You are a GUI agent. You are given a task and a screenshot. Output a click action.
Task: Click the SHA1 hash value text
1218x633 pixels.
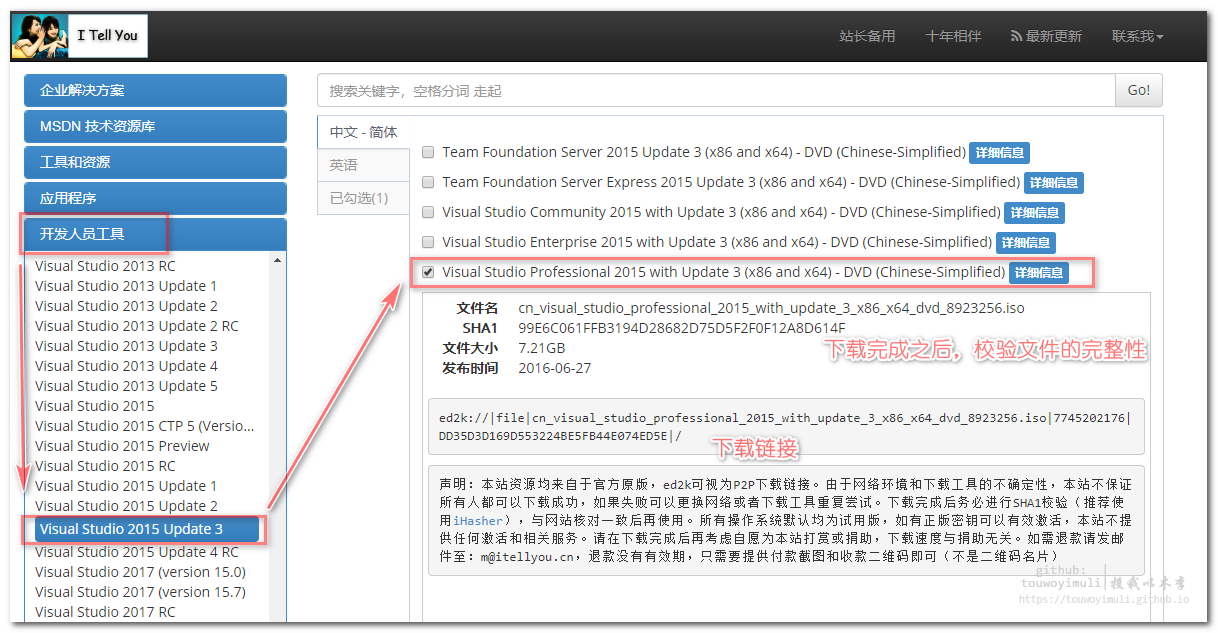click(681, 328)
